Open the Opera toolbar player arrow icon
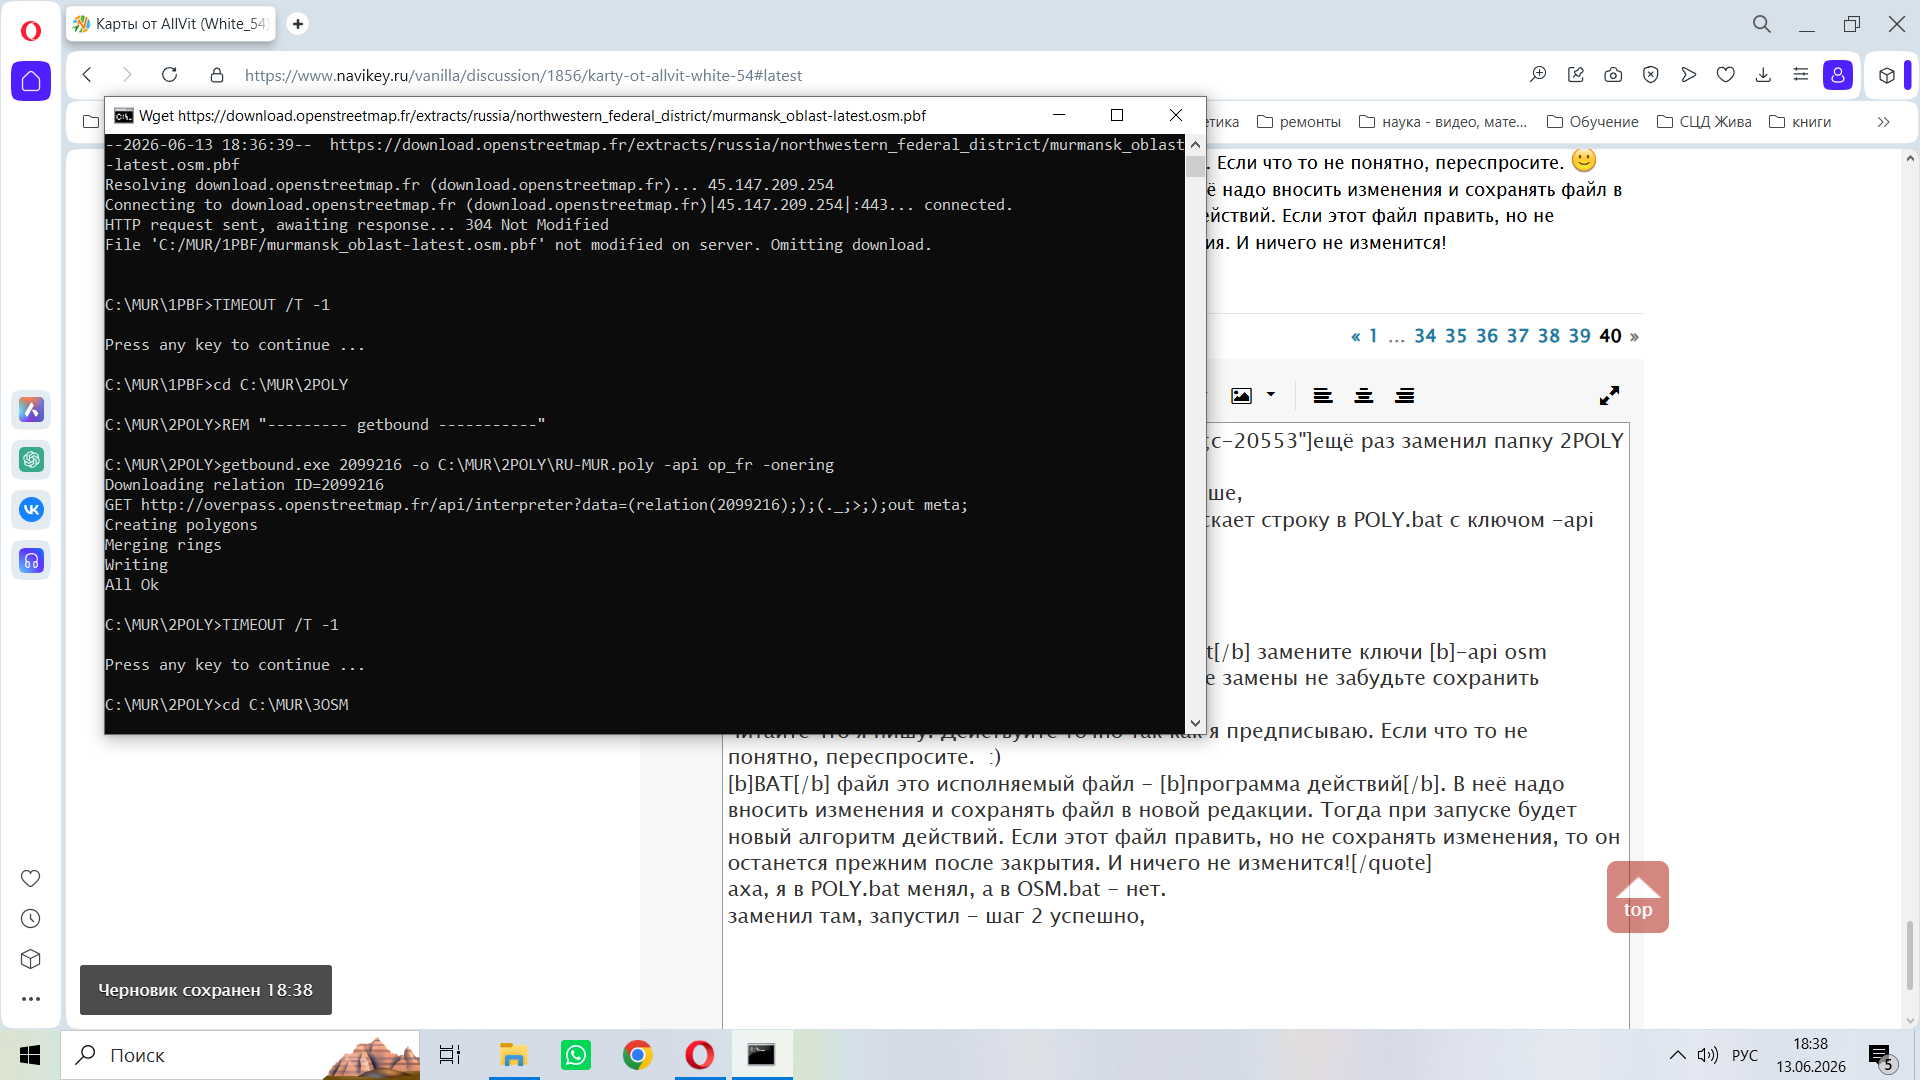The width and height of the screenshot is (1920, 1080). point(1688,75)
